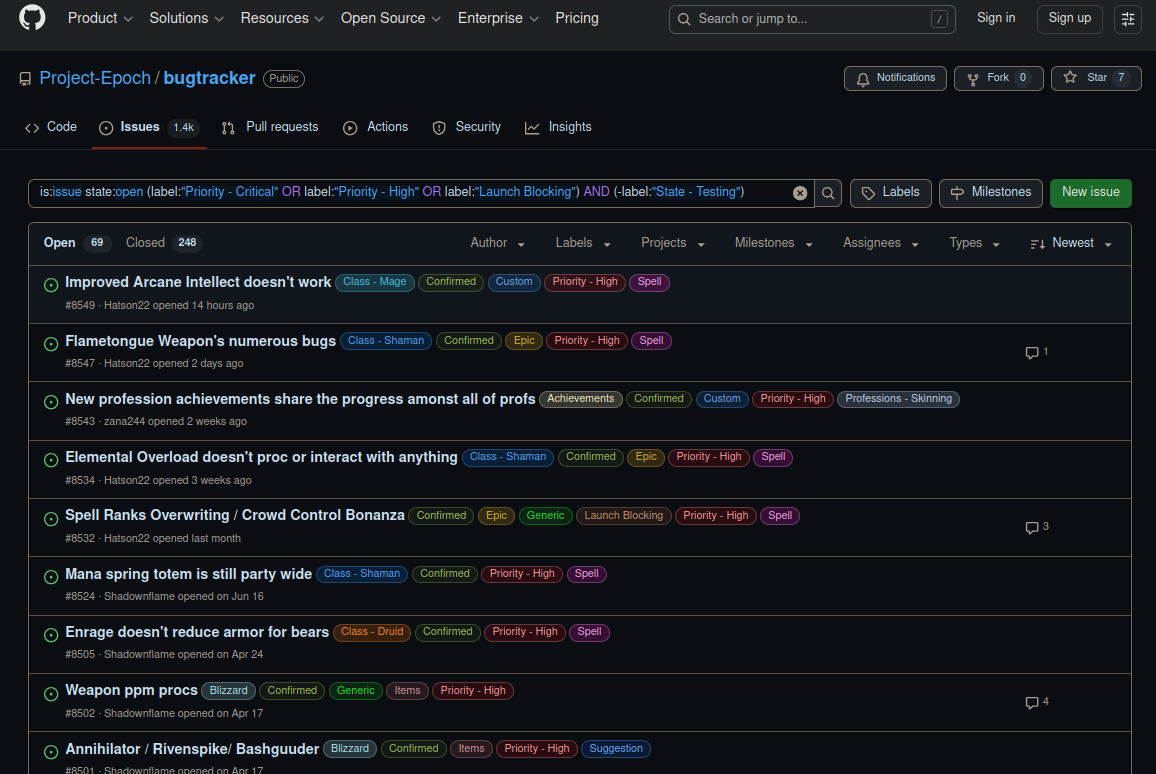Open the New profession achievements issue
The image size is (1156, 774).
300,400
